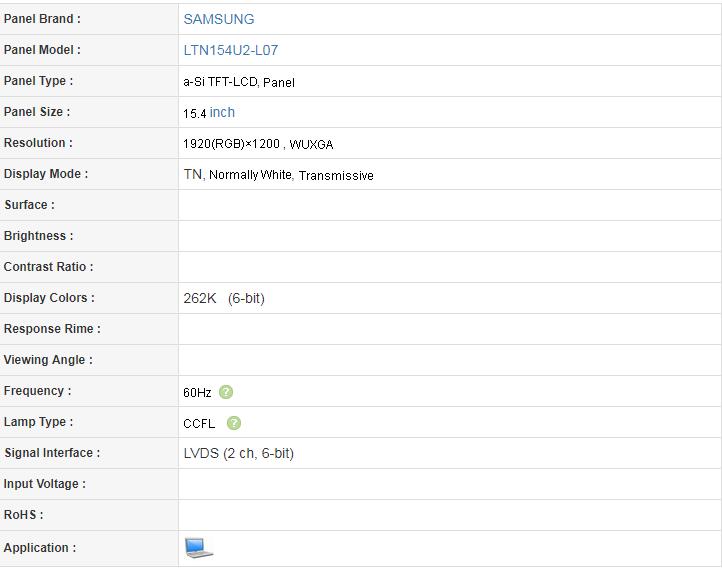The image size is (722, 569).
Task: Click the help icon next to CCFL
Action: click(x=233, y=423)
